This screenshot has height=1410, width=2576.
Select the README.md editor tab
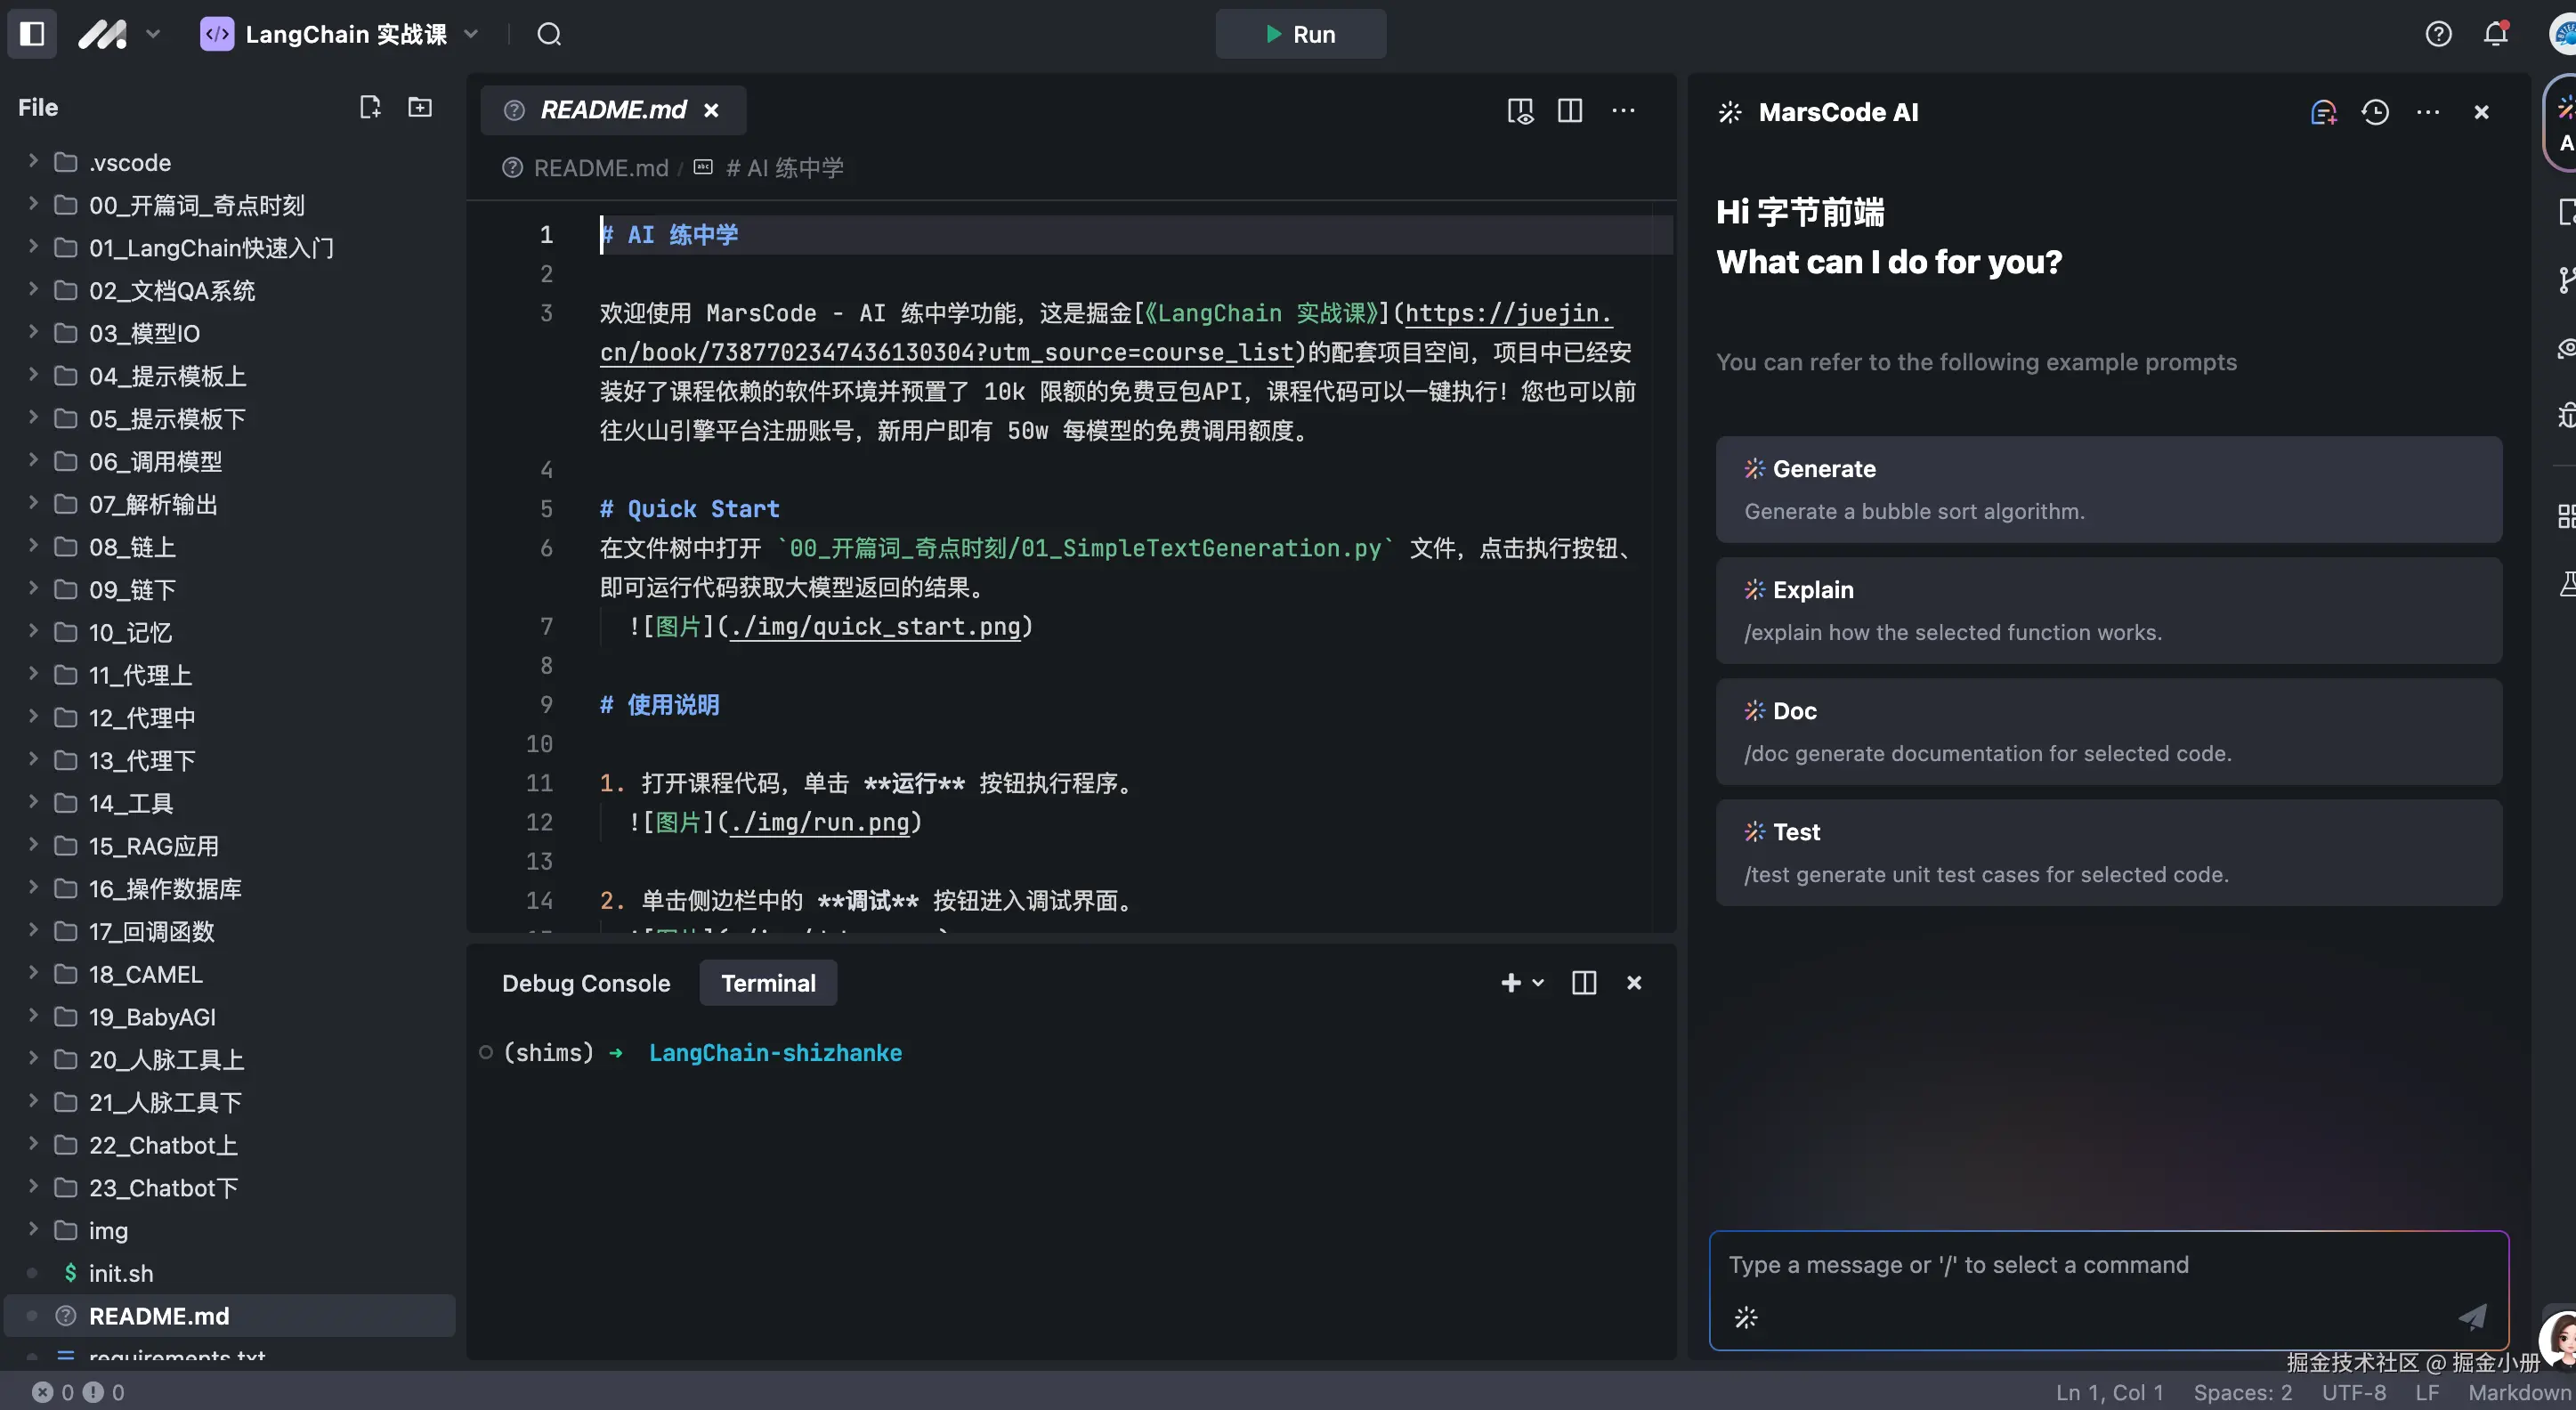(x=612, y=110)
